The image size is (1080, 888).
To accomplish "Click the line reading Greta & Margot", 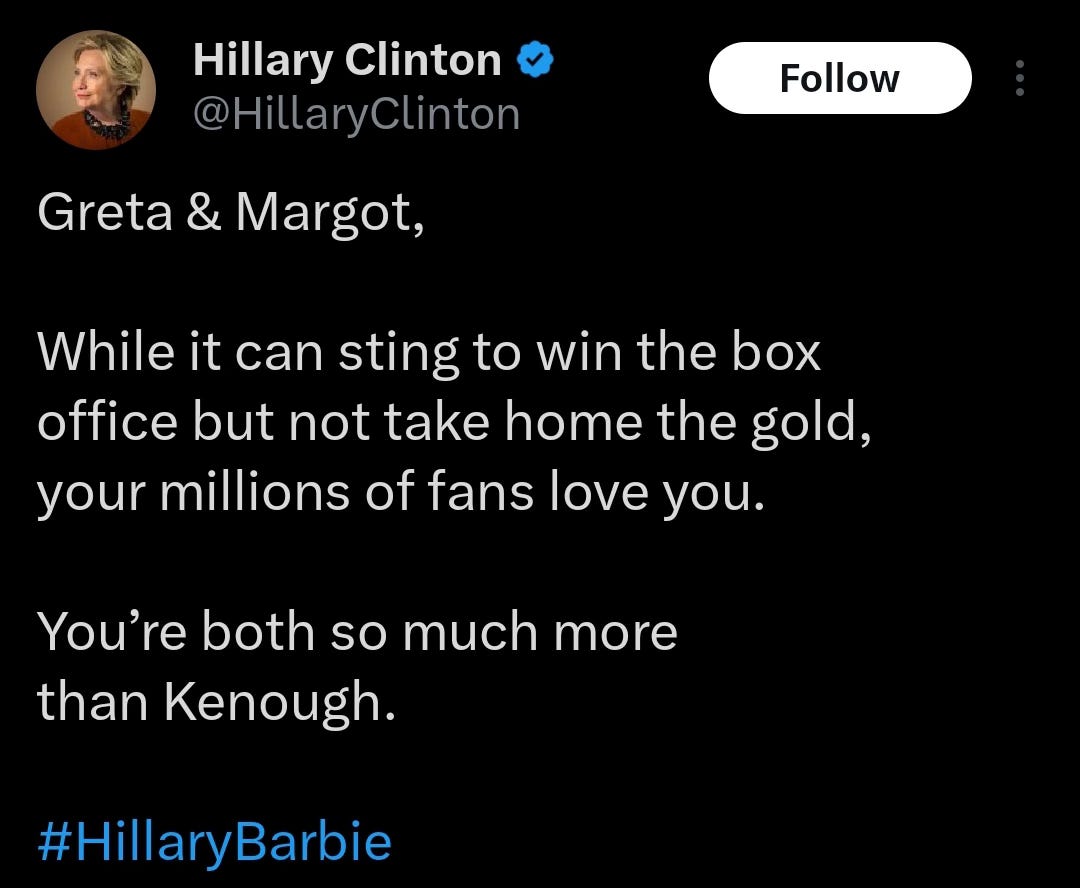I will point(230,210).
